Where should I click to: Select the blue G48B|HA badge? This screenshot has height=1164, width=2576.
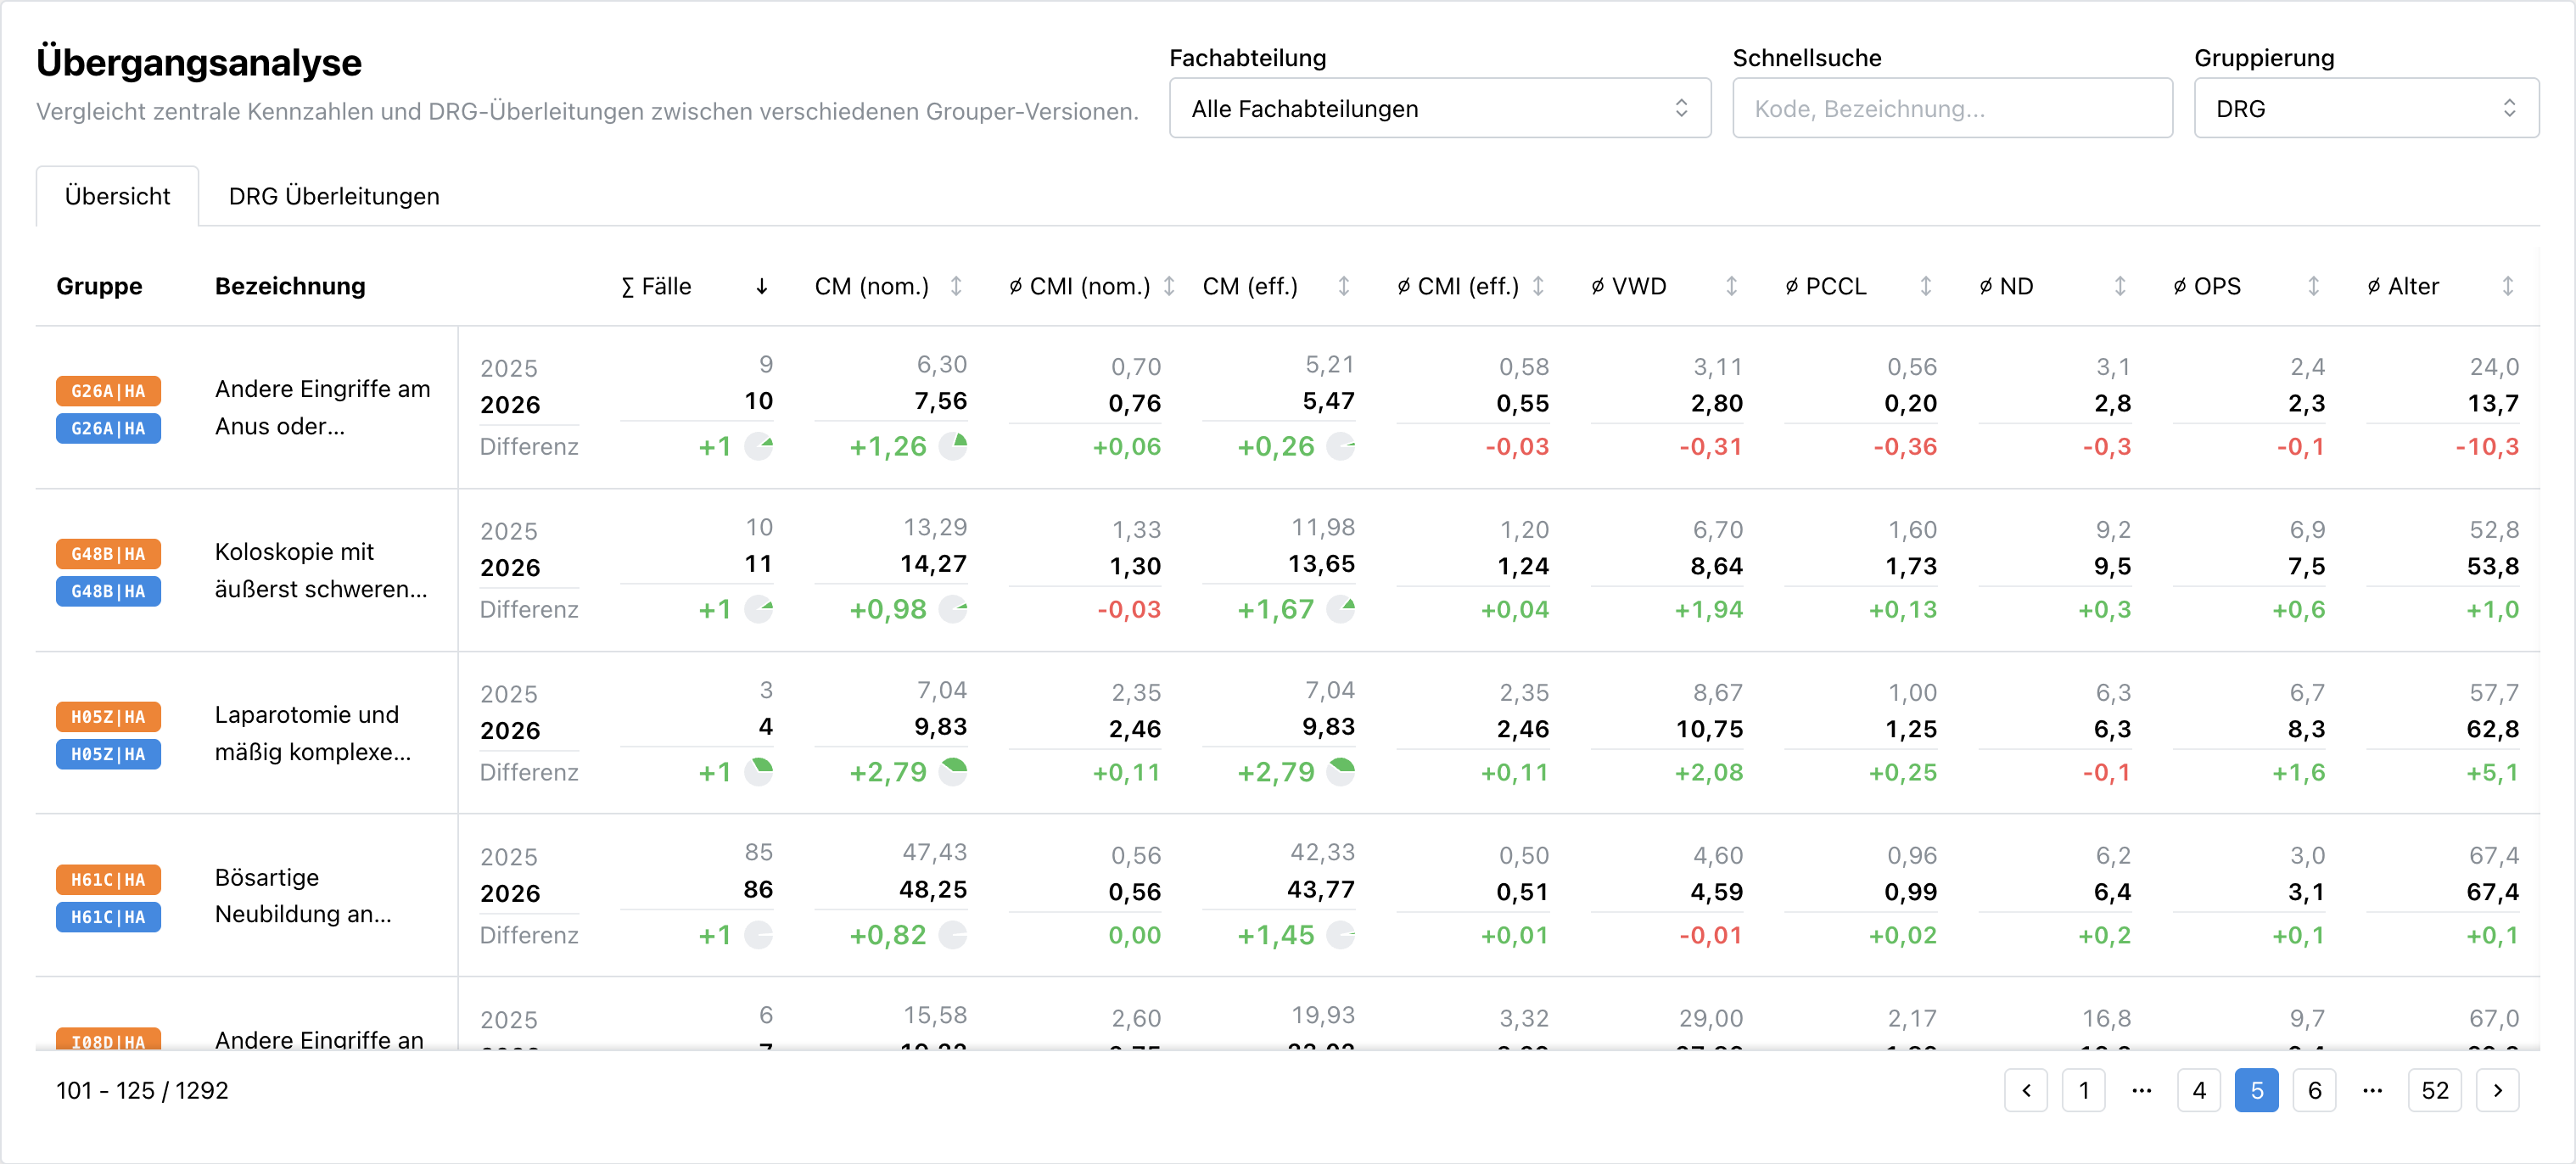click(x=108, y=591)
